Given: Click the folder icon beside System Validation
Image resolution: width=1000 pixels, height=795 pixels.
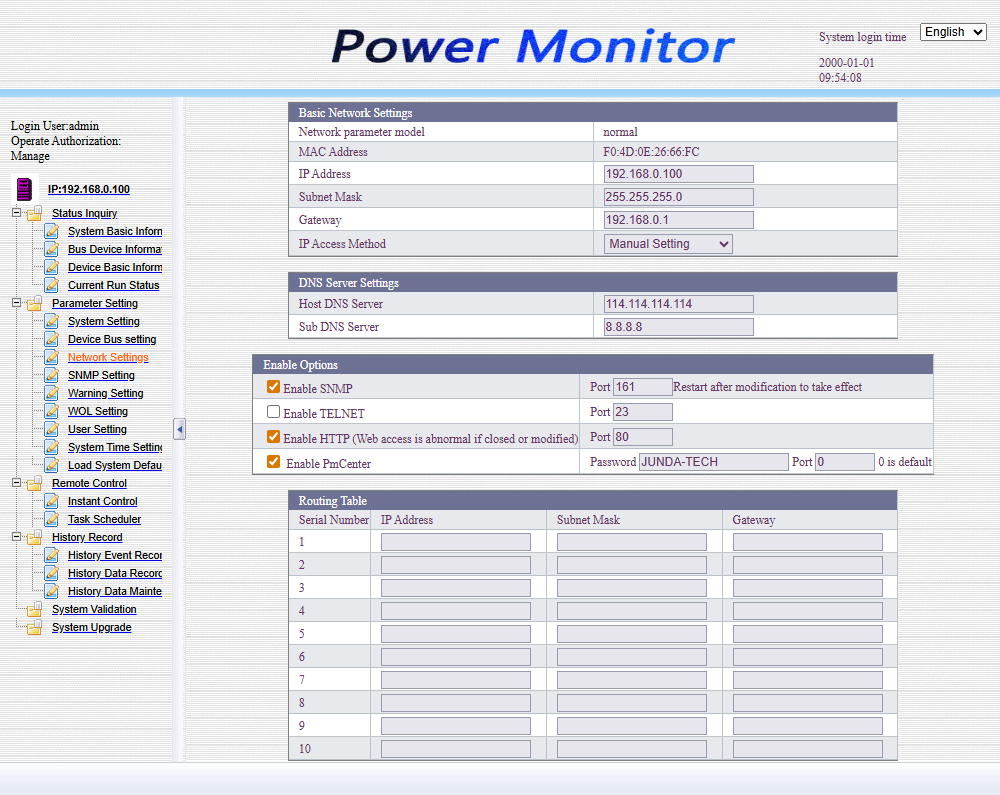Looking at the screenshot, I should [x=35, y=609].
